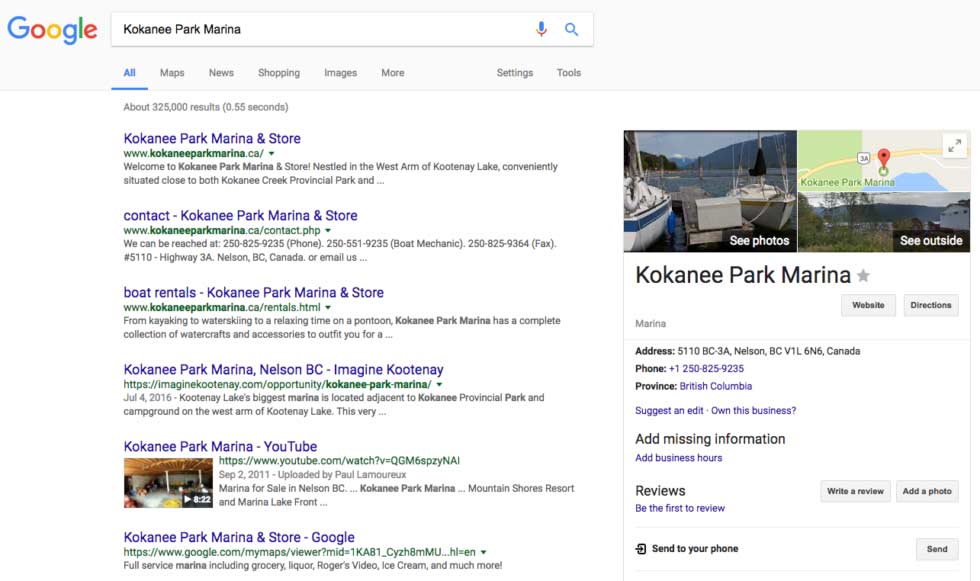Open Kokanee Park Marina, Nelson BC - Imagine Kootenay
This screenshot has width=980, height=581.
[284, 369]
